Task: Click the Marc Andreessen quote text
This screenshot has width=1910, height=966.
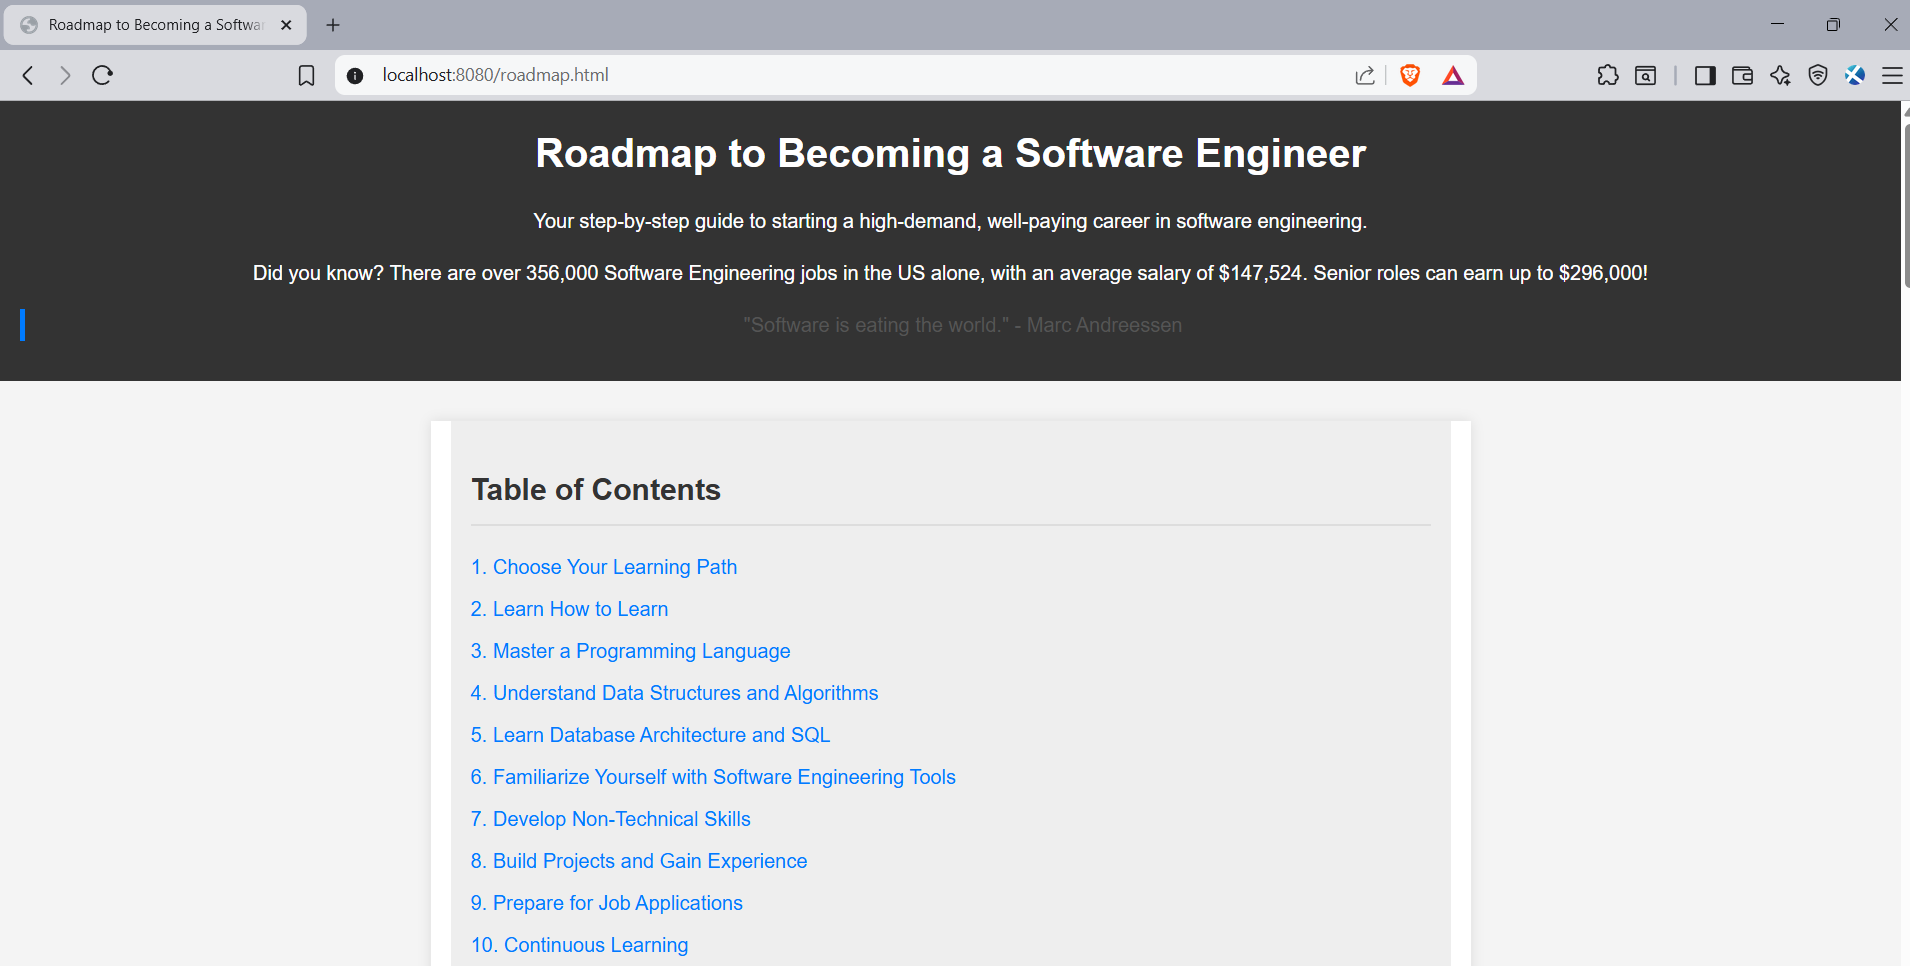Action: (x=962, y=325)
